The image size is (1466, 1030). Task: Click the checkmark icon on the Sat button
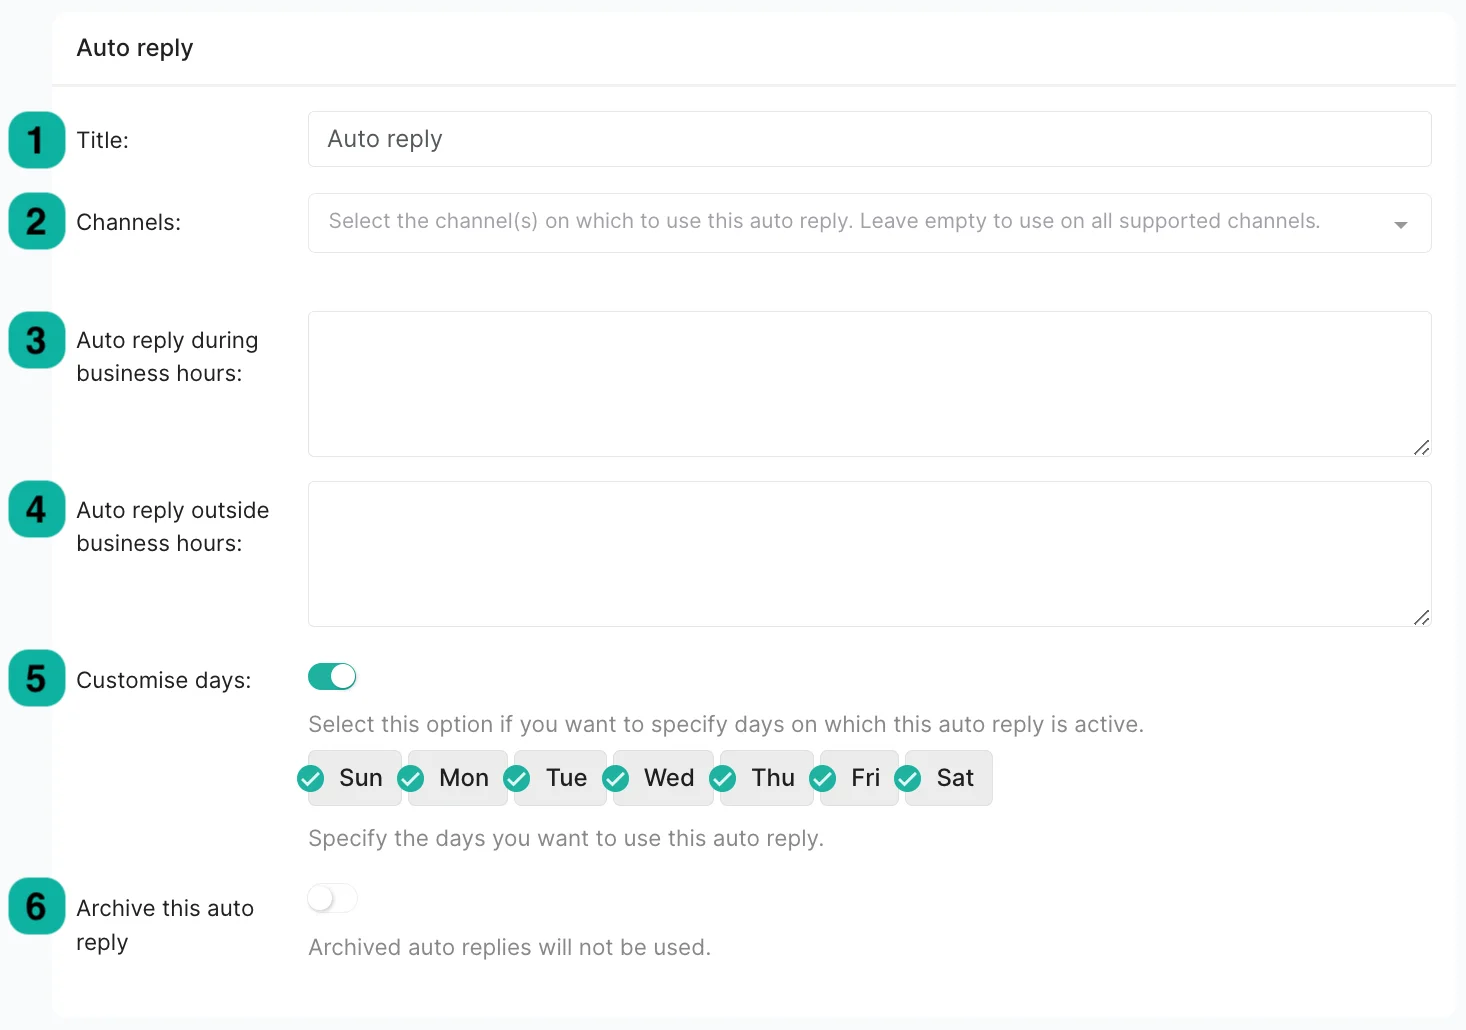pos(908,777)
